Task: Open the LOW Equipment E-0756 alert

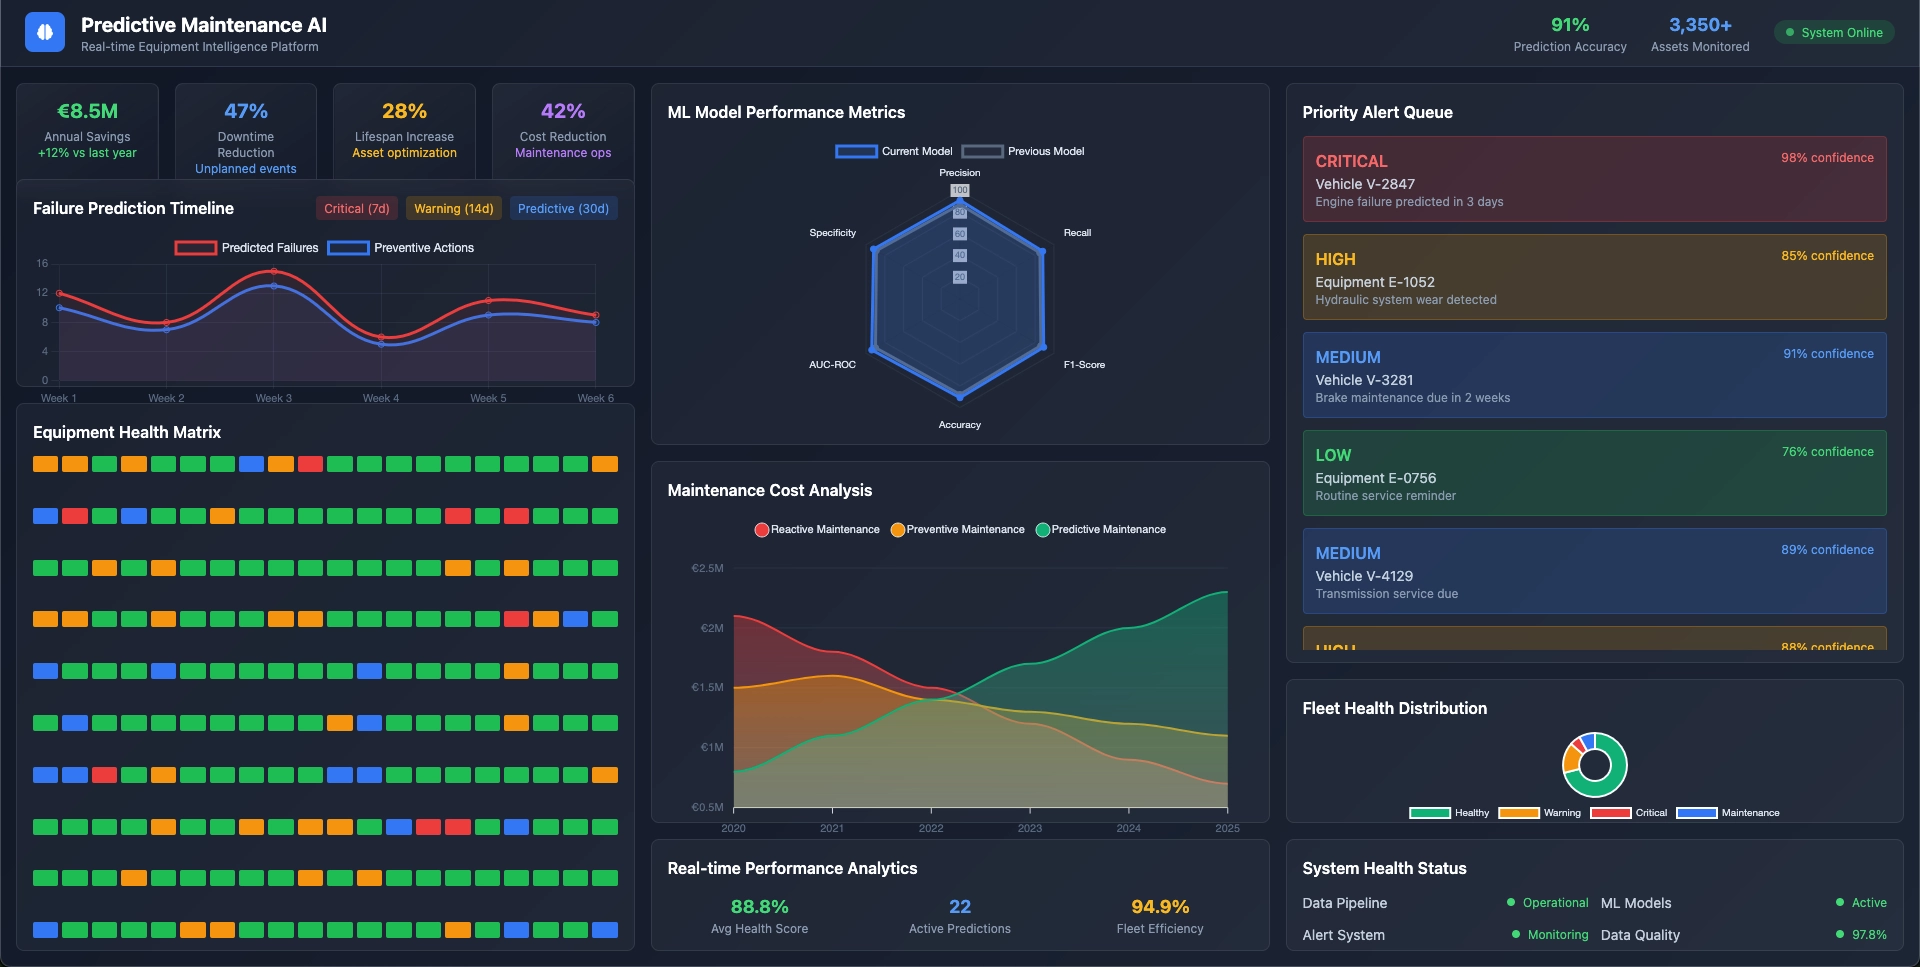Action: [1594, 473]
